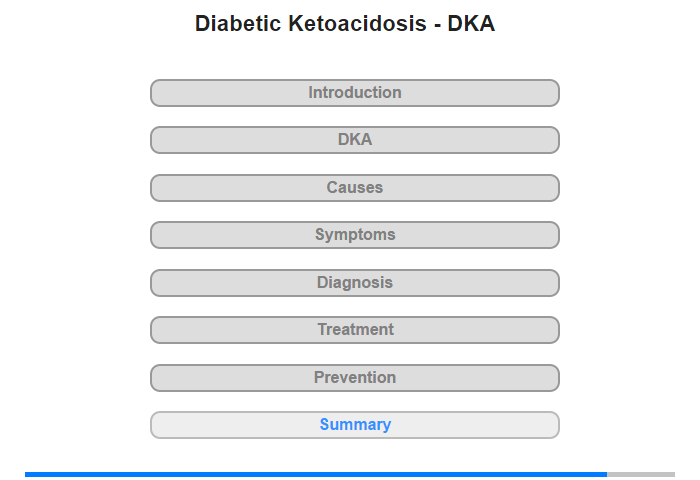Viewport: 700px width, 480px height.
Task: Click the blue filled progress bar
Action: [x=315, y=474]
